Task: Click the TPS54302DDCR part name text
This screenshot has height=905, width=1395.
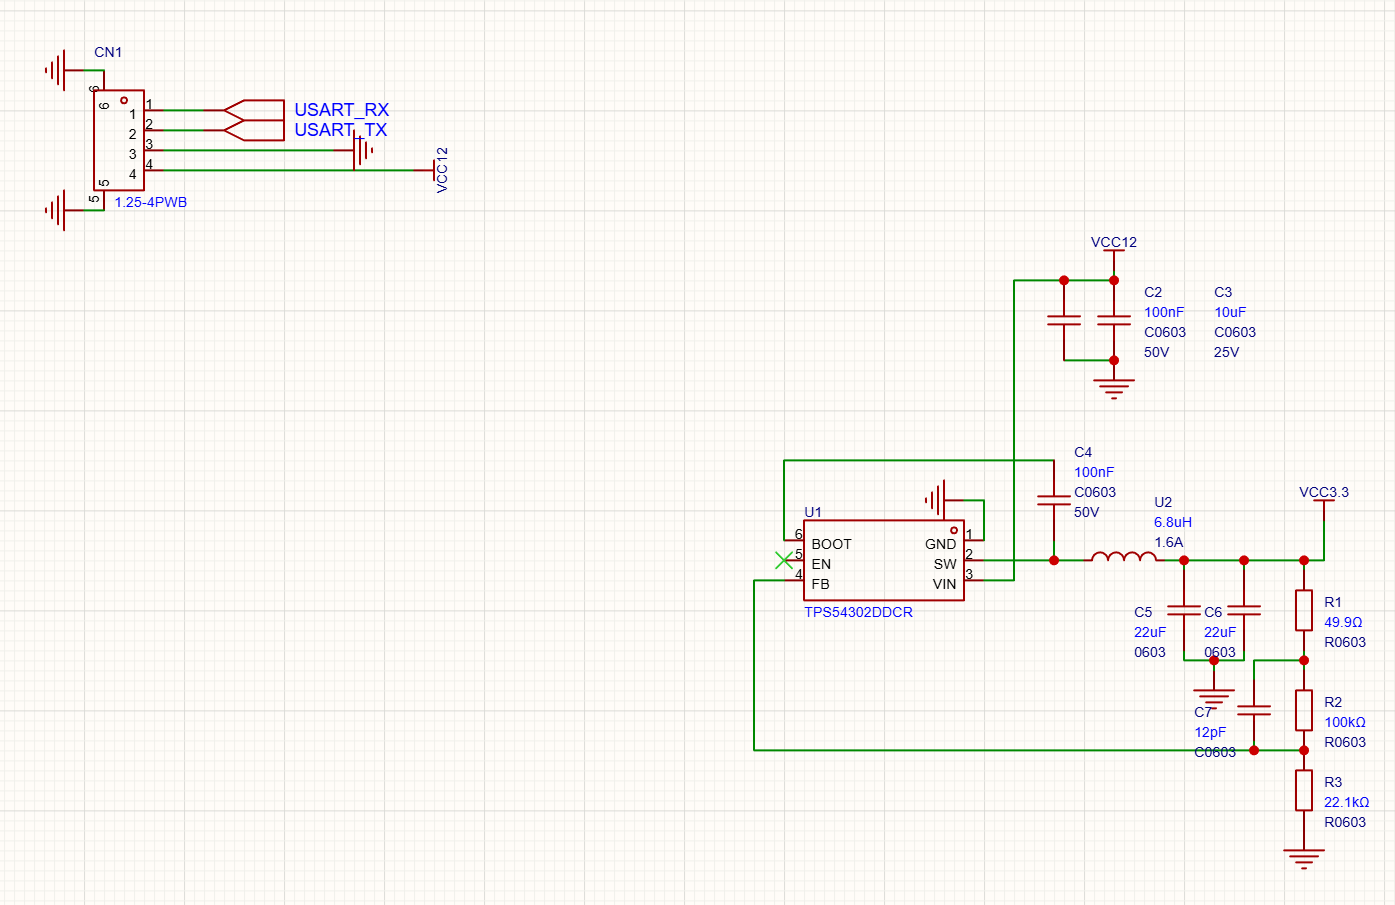Action: pyautogui.click(x=858, y=612)
